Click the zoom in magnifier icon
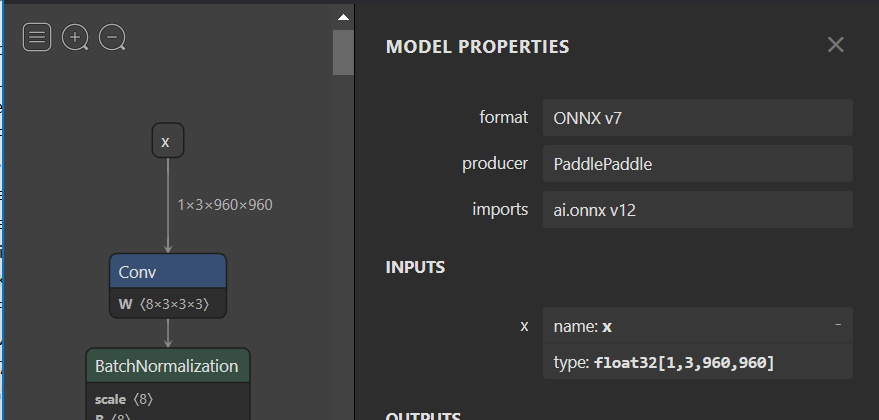The height and width of the screenshot is (420, 879). [75, 38]
